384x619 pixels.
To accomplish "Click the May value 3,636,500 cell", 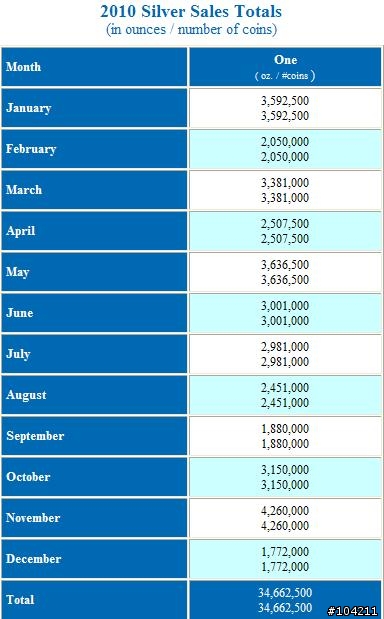I will coord(285,272).
